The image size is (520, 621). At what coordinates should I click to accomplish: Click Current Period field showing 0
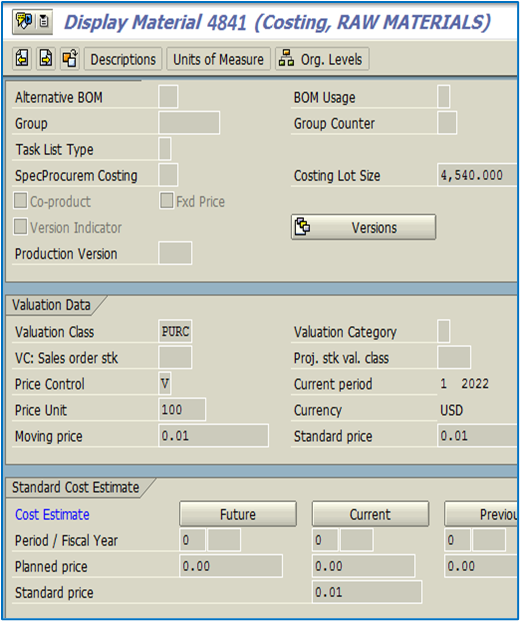tap(325, 540)
